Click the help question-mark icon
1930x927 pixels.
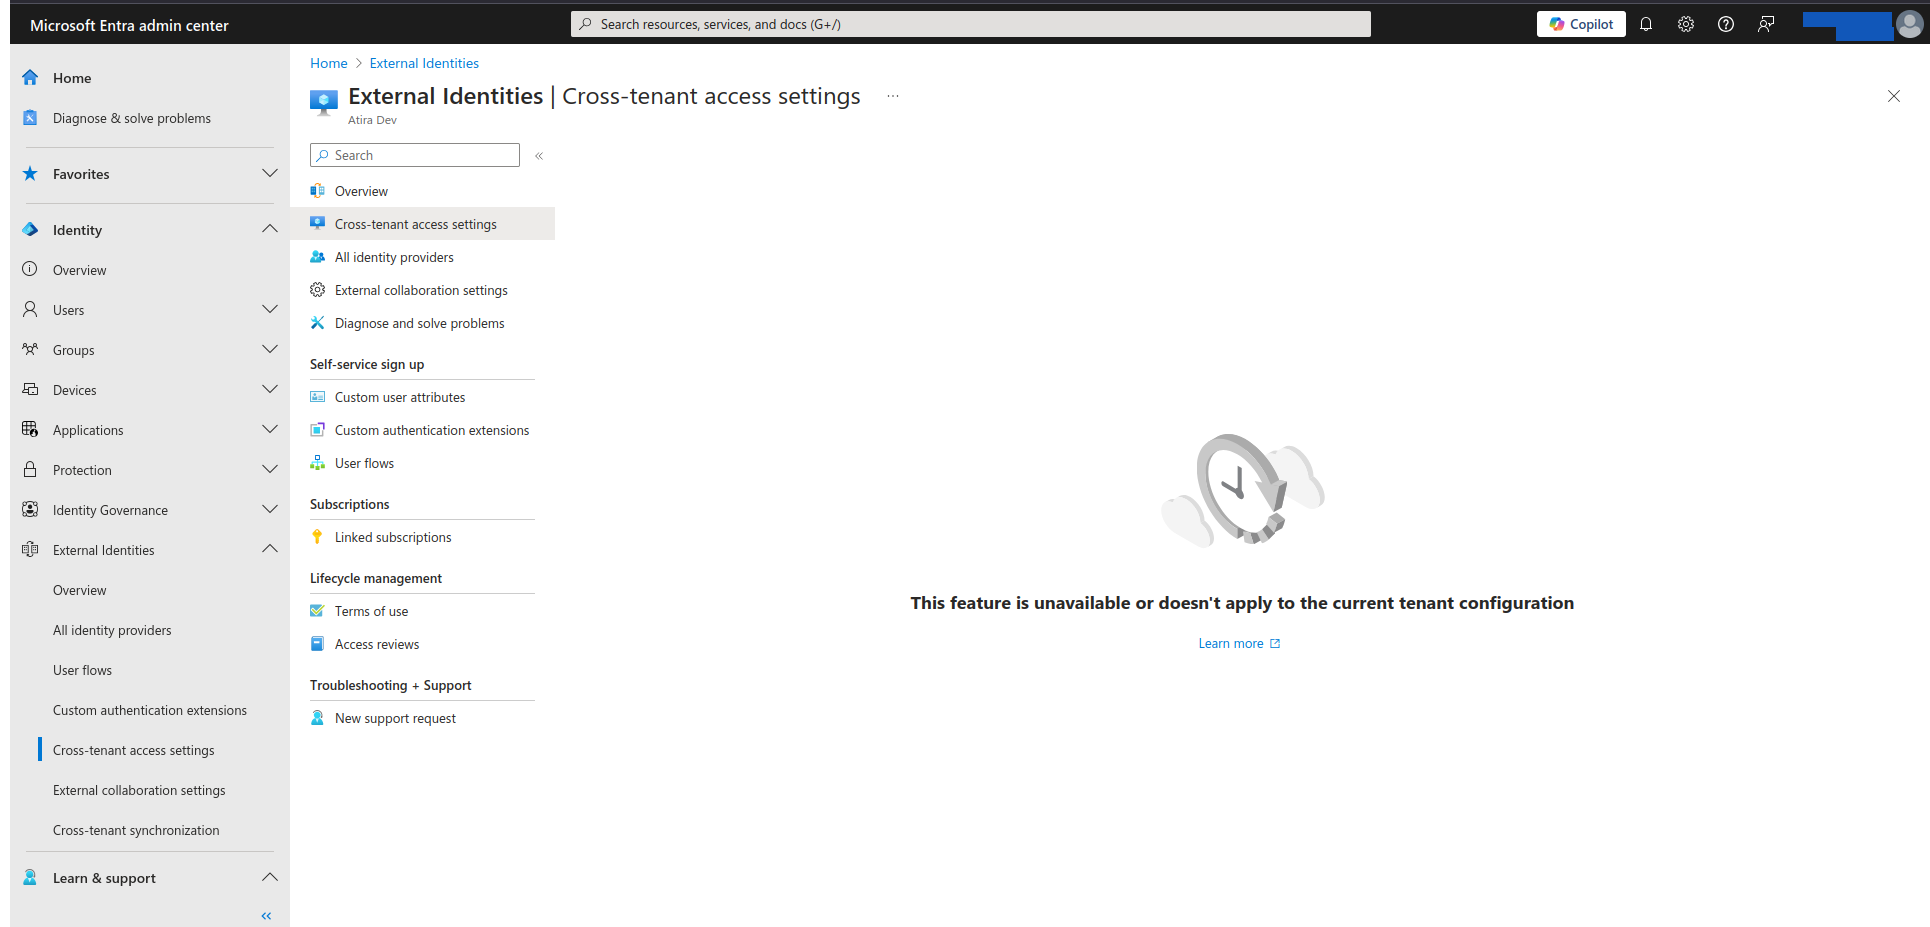point(1725,23)
